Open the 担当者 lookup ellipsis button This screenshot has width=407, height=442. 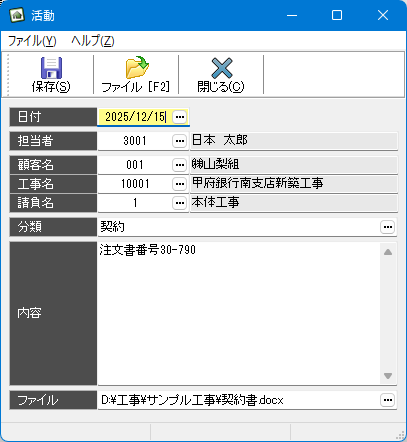tap(180, 141)
